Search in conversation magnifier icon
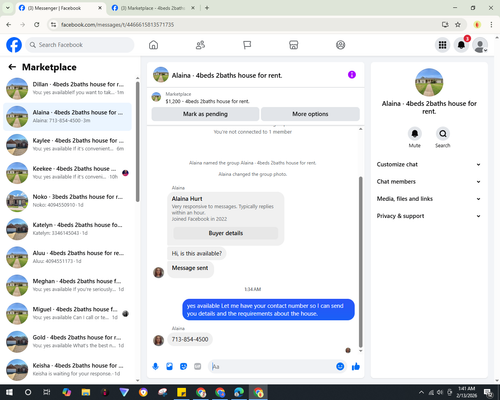The image size is (500, 400). click(x=443, y=134)
